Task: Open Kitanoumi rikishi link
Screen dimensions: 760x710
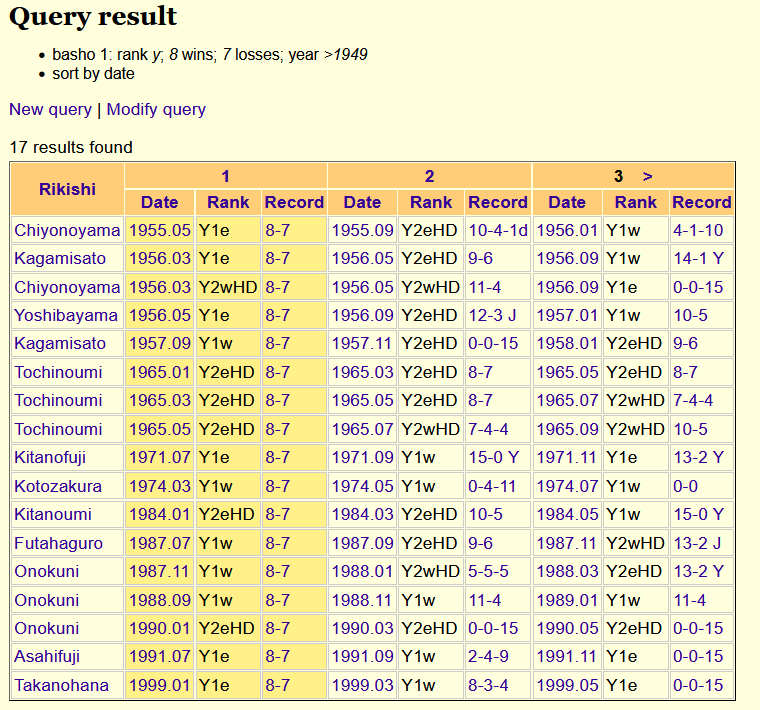Action: tap(53, 514)
